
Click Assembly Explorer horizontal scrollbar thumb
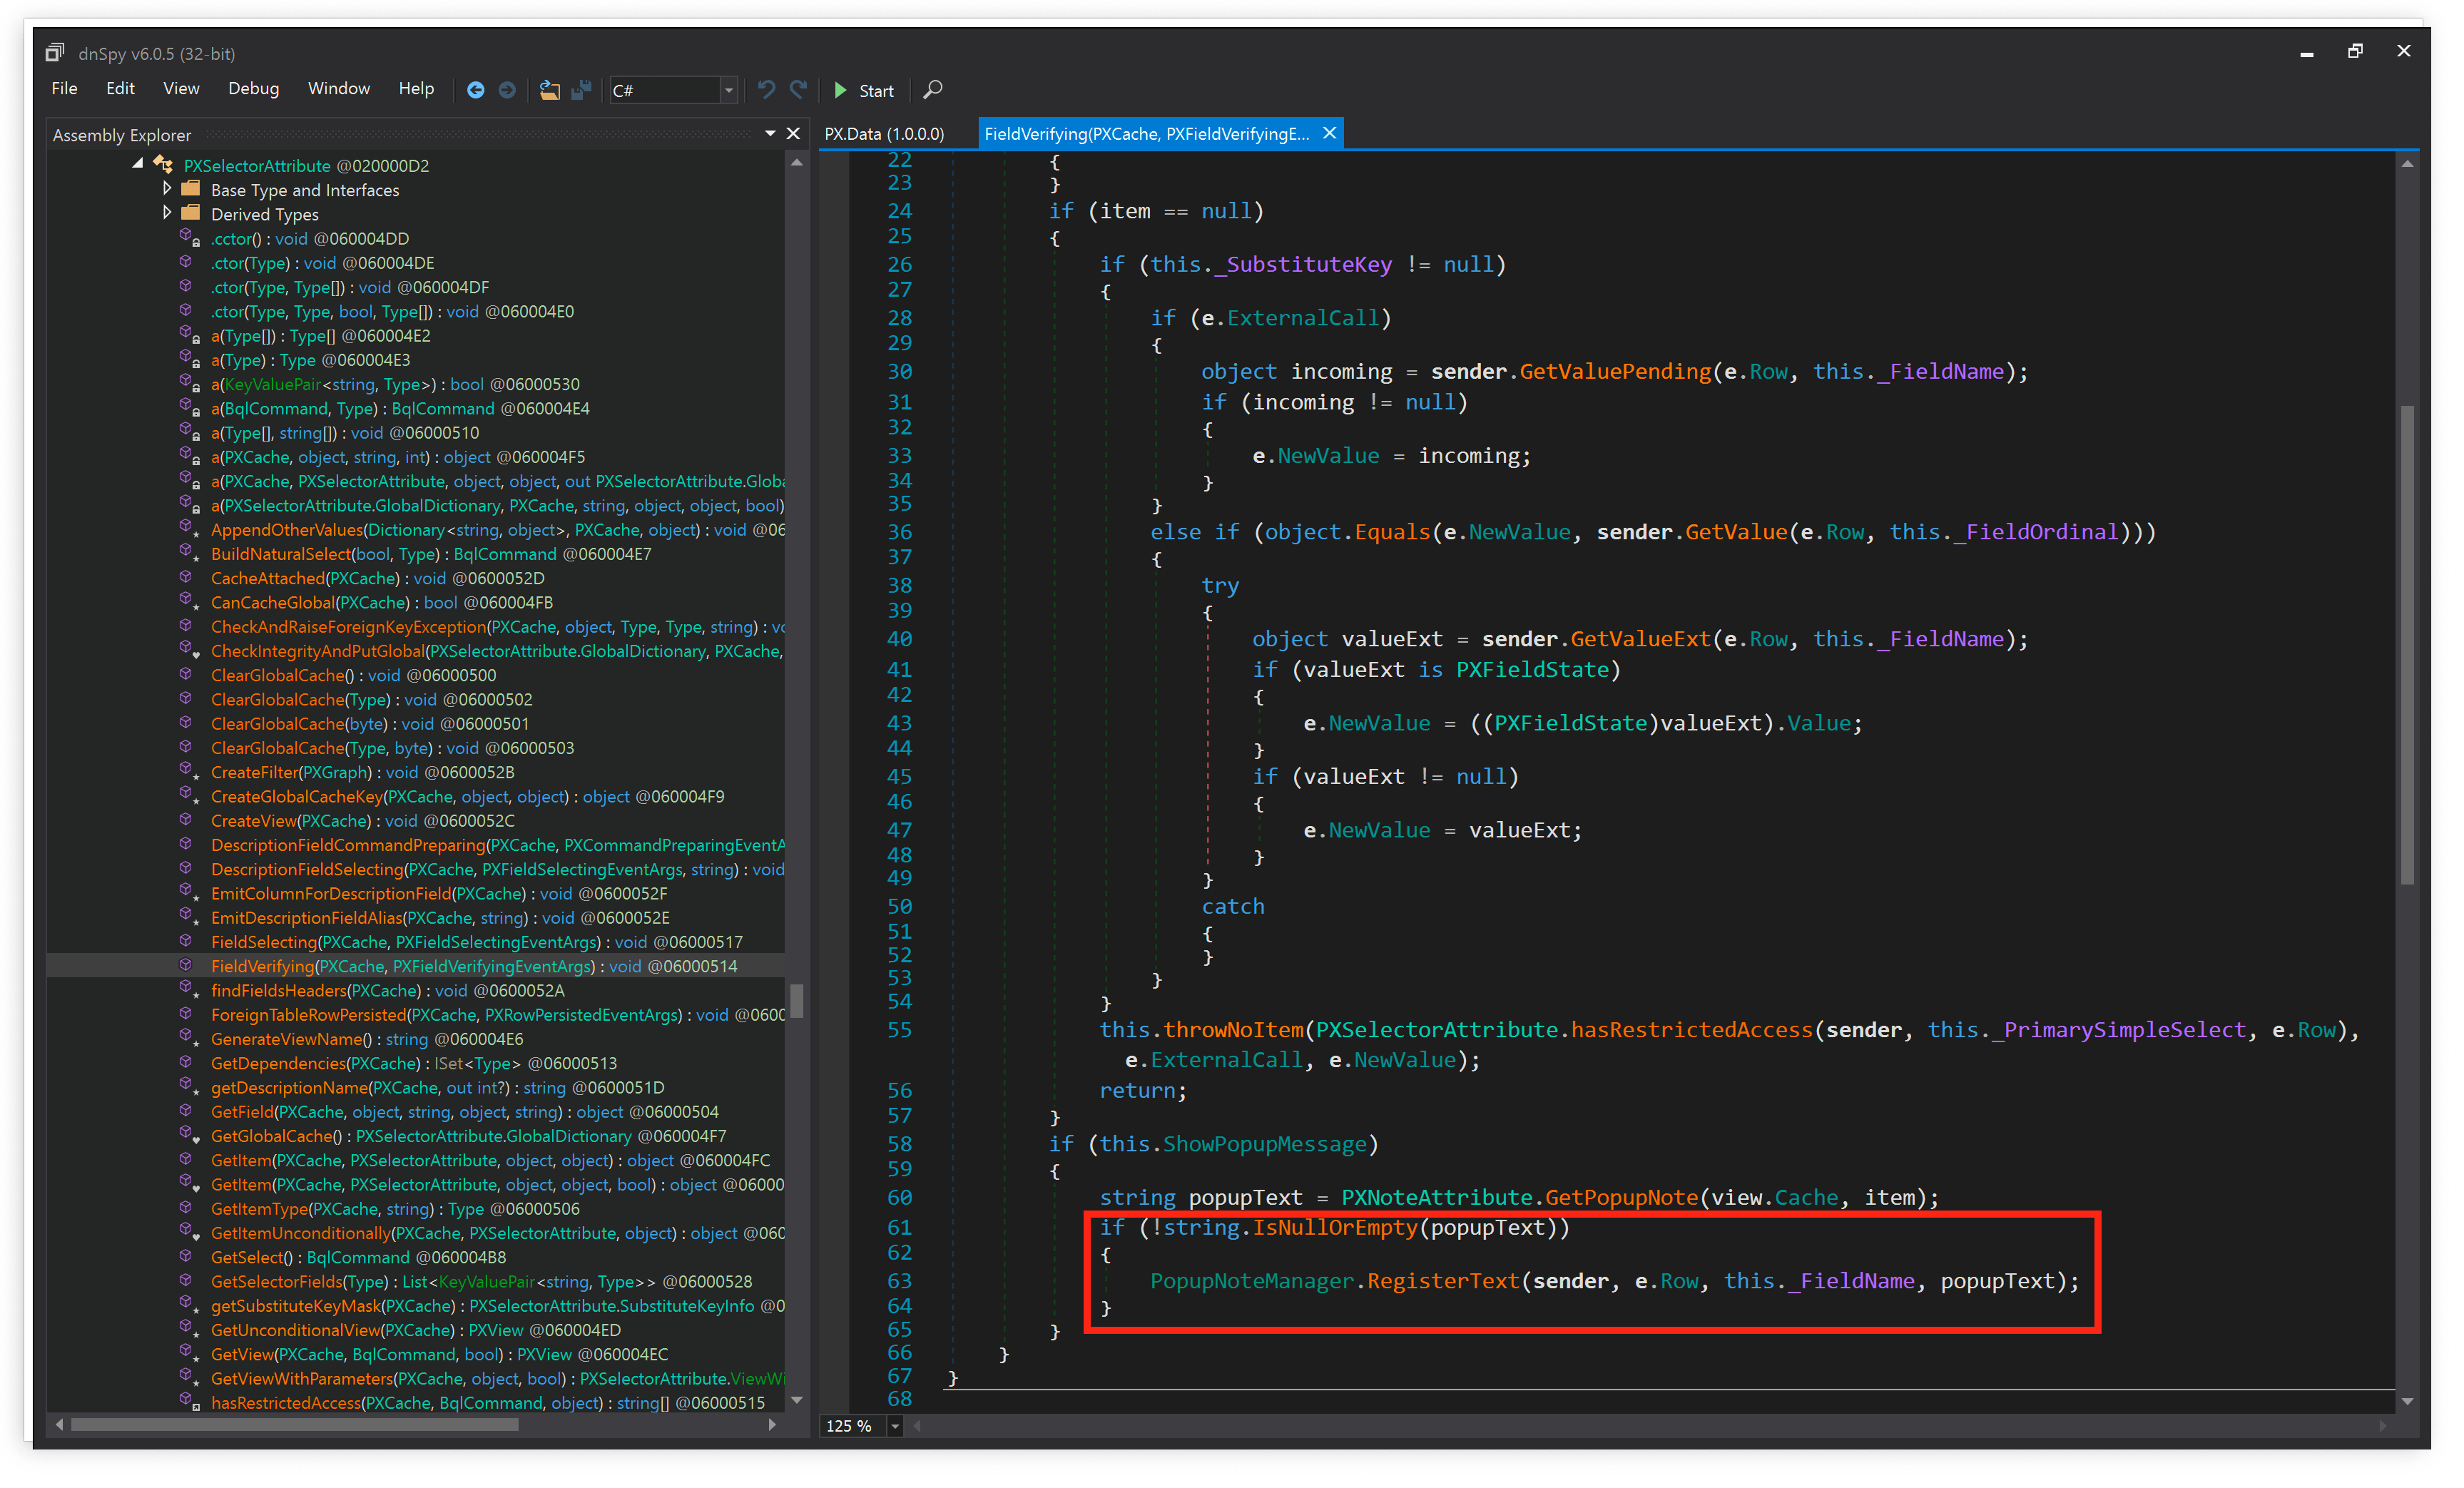295,1425
